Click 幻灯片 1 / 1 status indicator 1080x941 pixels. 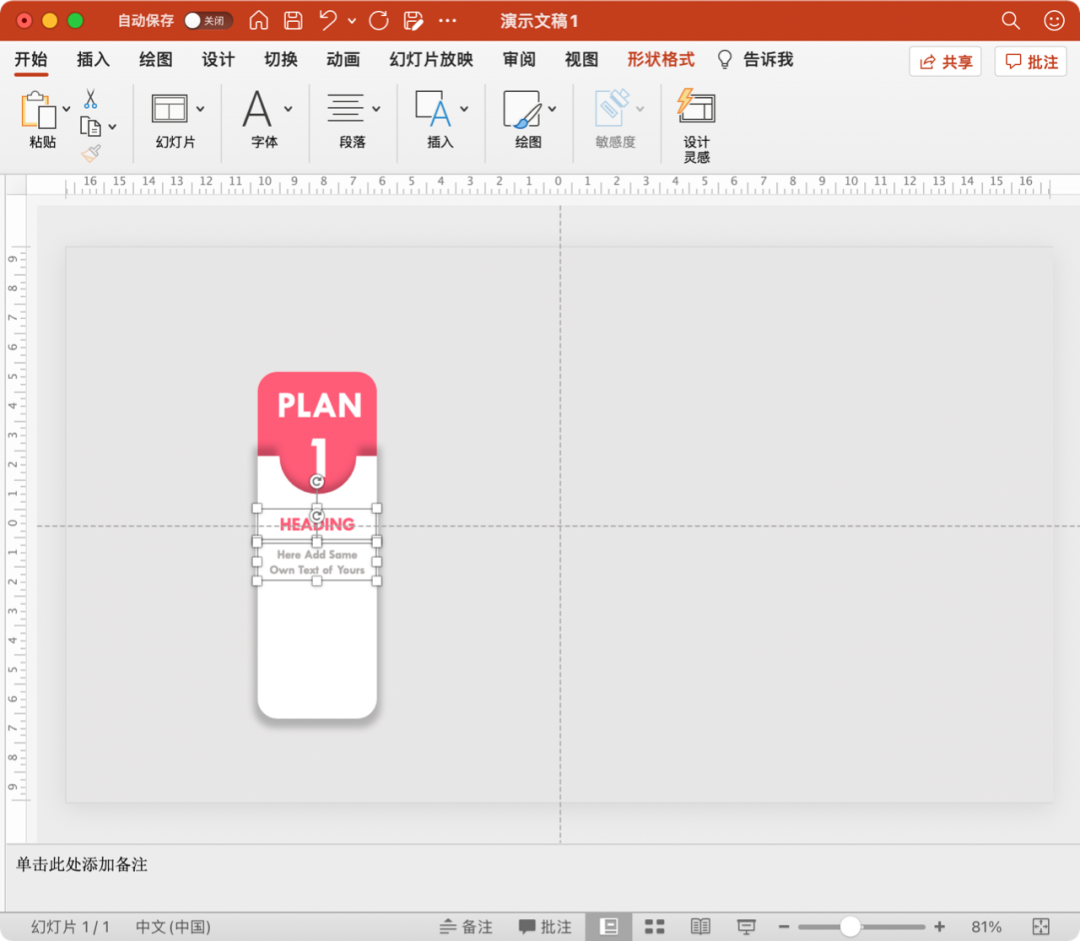click(70, 927)
